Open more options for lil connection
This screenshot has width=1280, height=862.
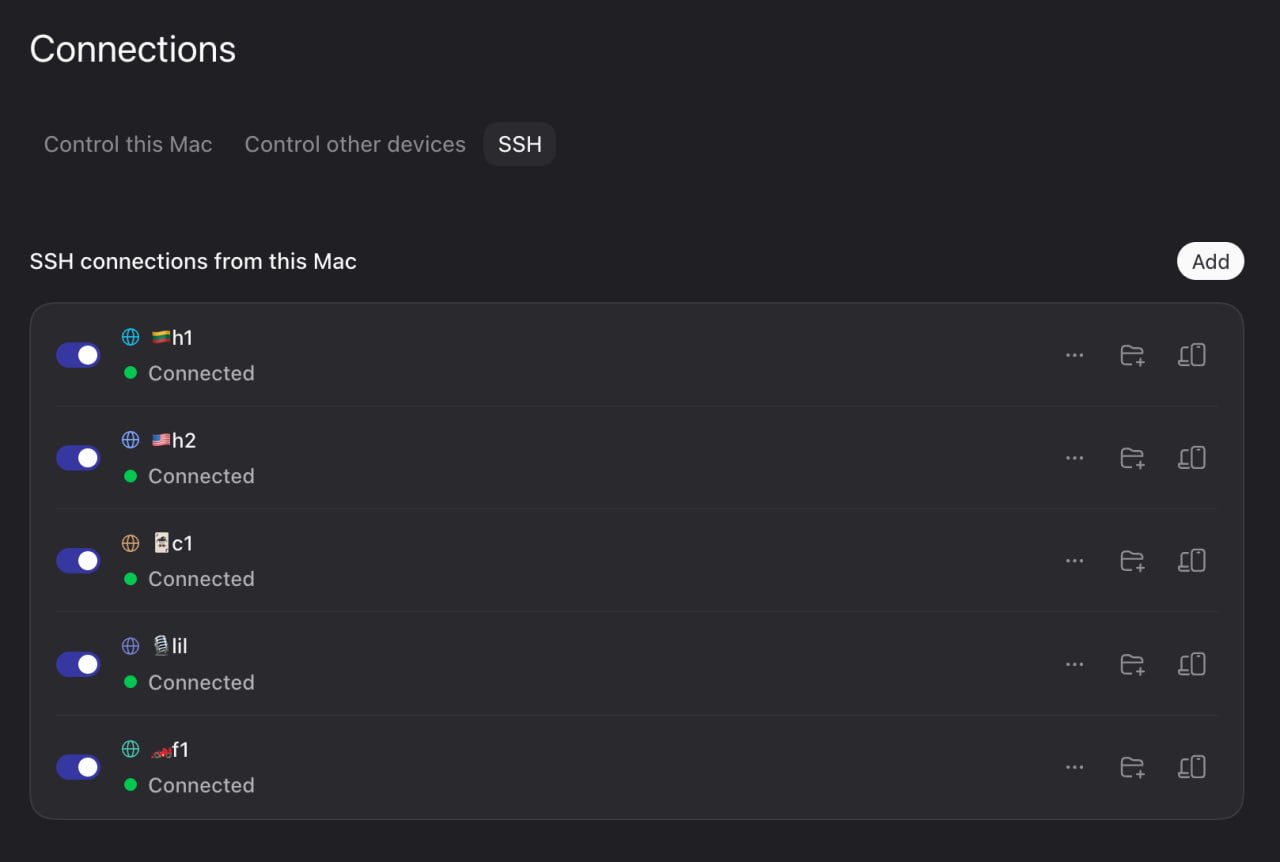pos(1074,664)
